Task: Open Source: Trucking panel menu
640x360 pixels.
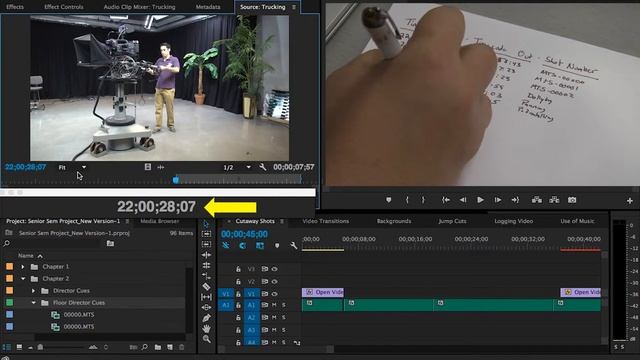Action: (x=293, y=7)
